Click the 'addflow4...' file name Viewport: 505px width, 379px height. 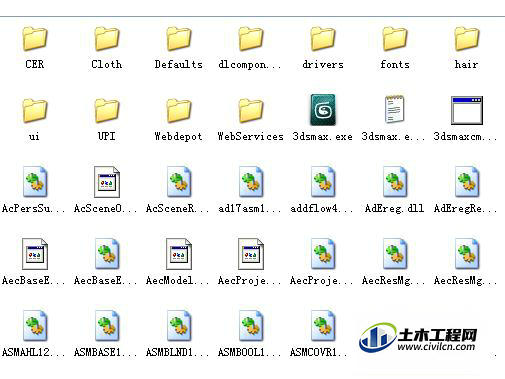[x=321, y=208]
